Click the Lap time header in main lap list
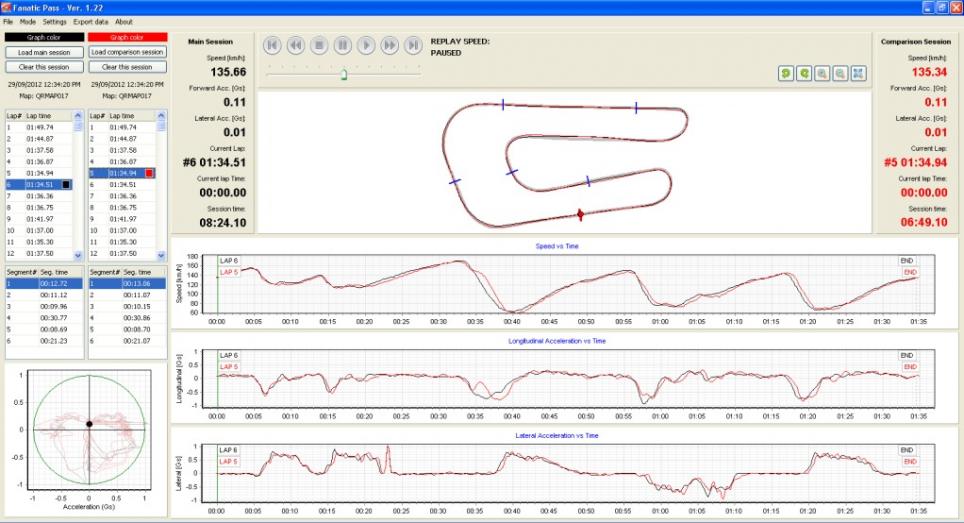 38,116
